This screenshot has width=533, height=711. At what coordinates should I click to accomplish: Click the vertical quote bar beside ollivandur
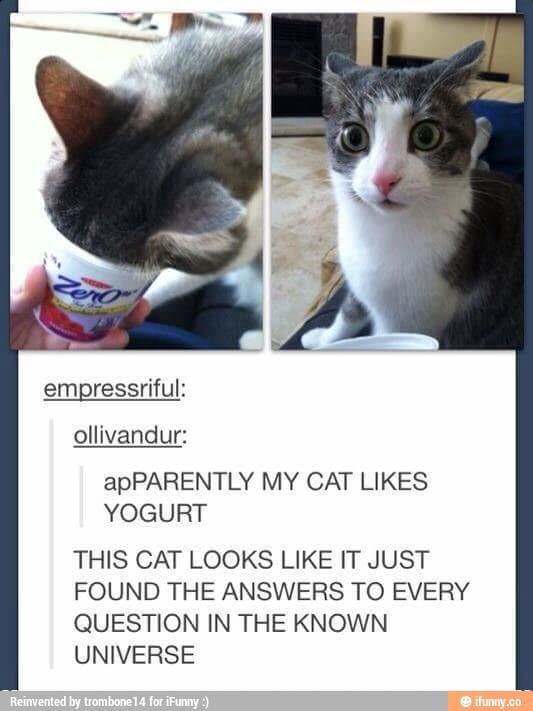point(52,543)
